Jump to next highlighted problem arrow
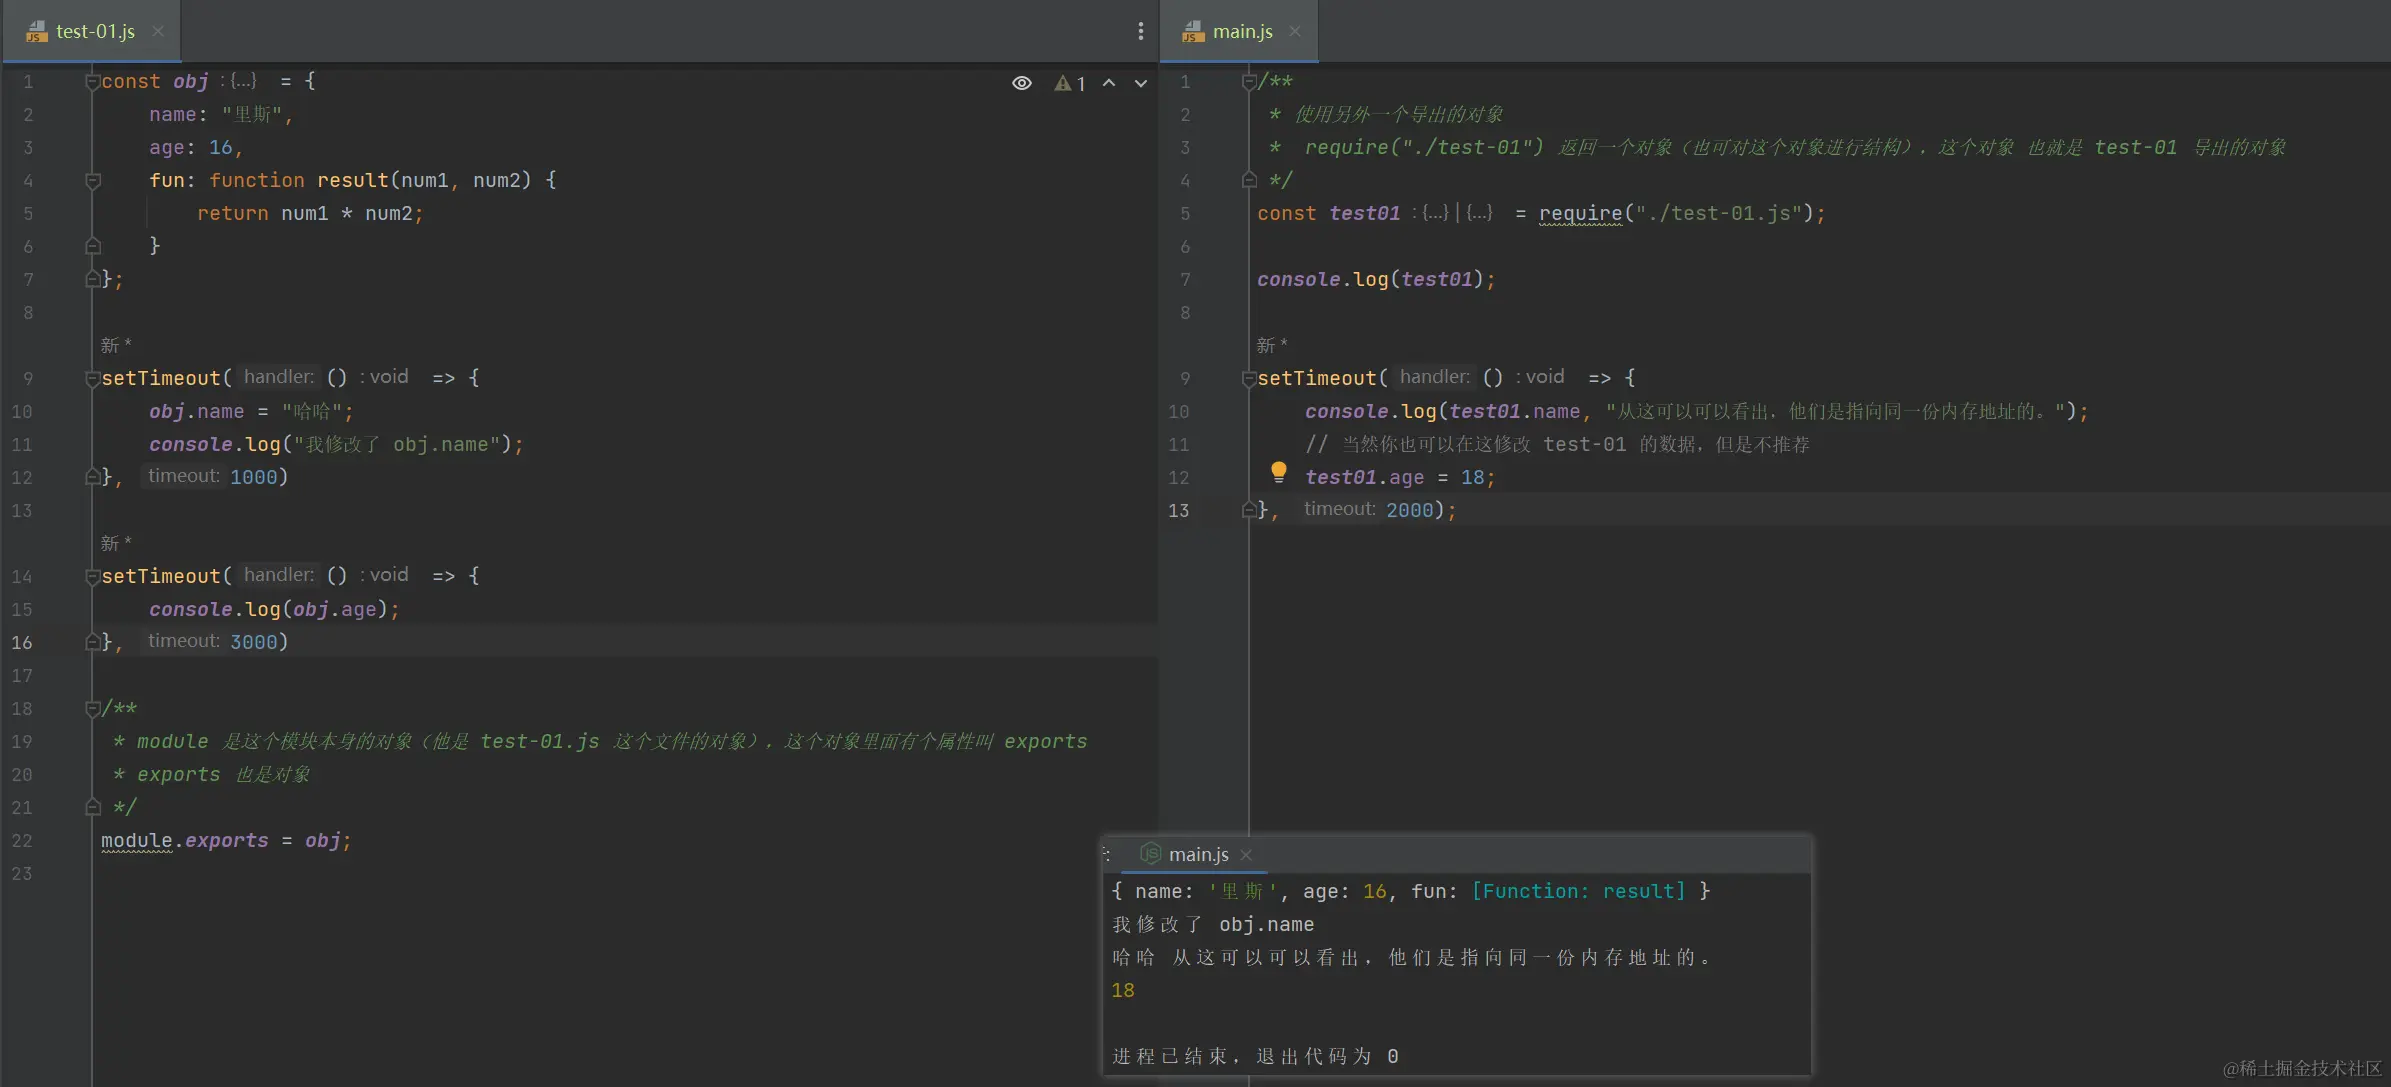This screenshot has height=1087, width=2391. 1141,83
